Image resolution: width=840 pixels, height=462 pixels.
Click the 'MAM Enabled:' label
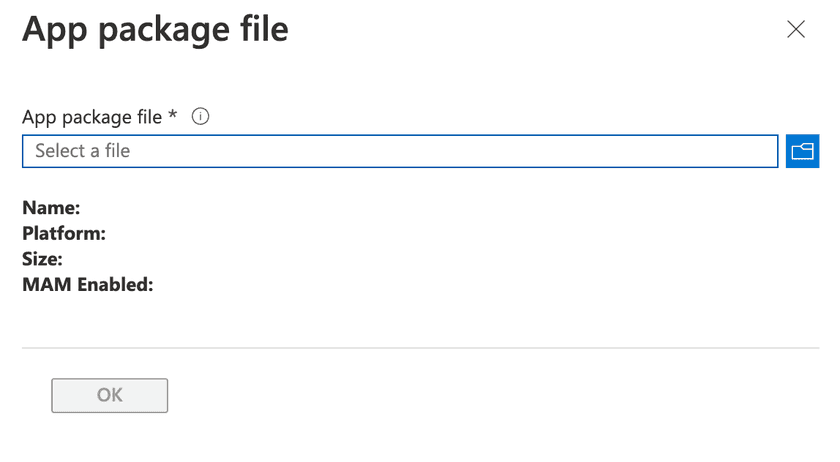87,286
